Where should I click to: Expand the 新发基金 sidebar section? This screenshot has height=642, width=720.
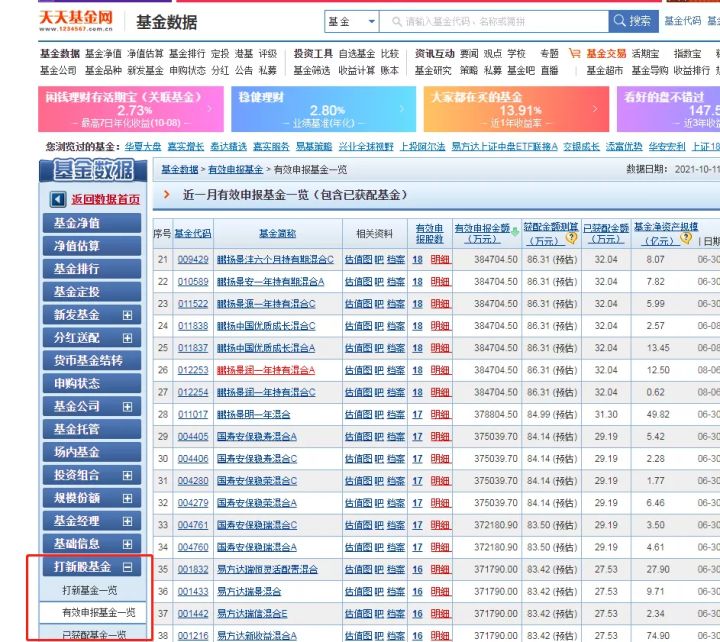coord(127,315)
